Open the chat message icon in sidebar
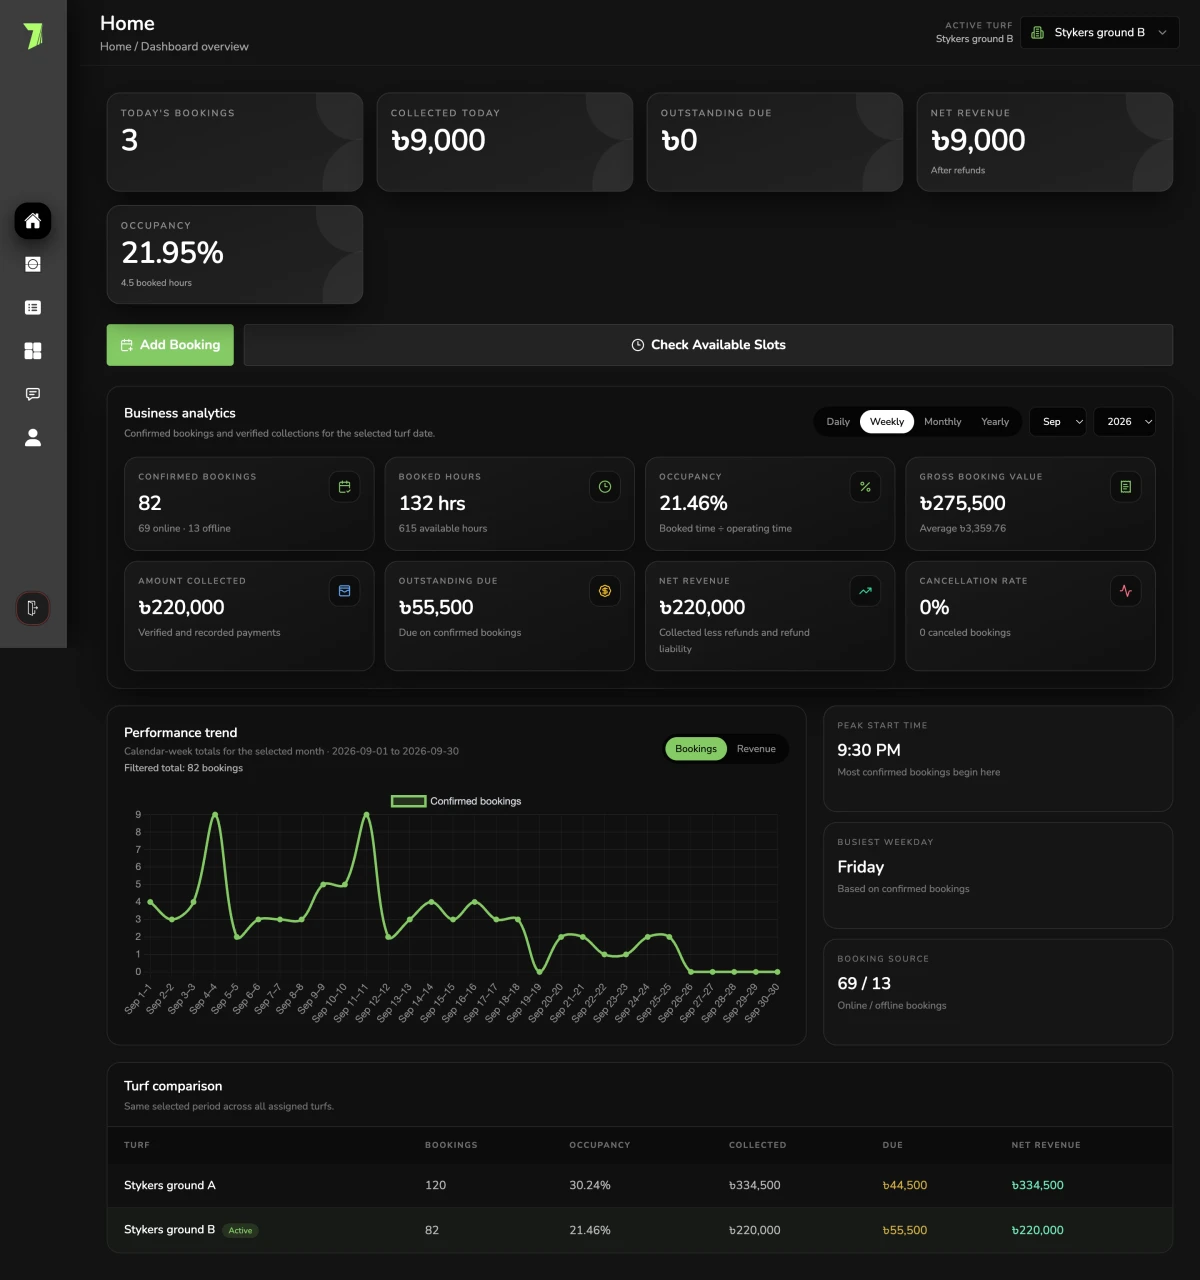The height and width of the screenshot is (1280, 1200). (33, 394)
